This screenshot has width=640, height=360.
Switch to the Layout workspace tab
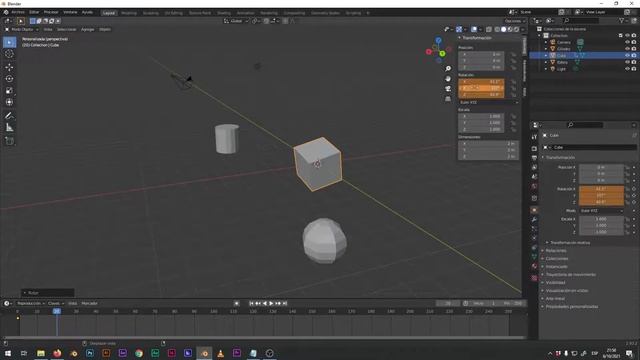[109, 13]
